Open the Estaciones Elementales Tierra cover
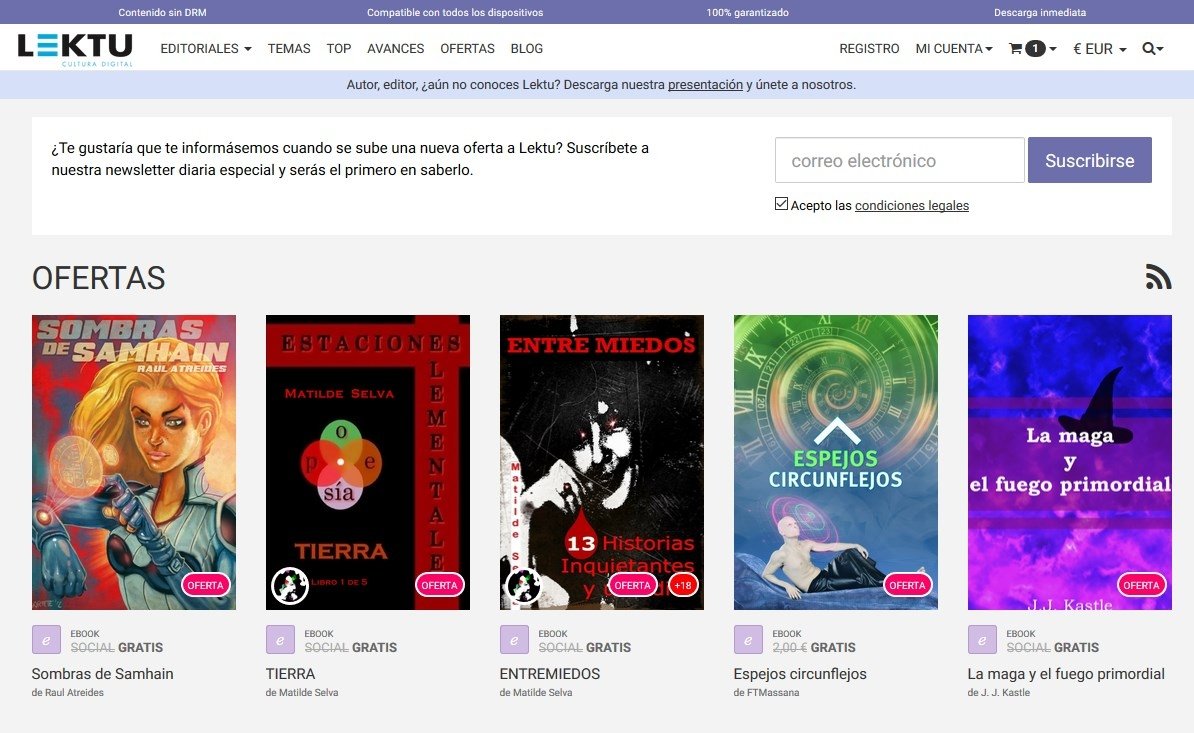 368,462
